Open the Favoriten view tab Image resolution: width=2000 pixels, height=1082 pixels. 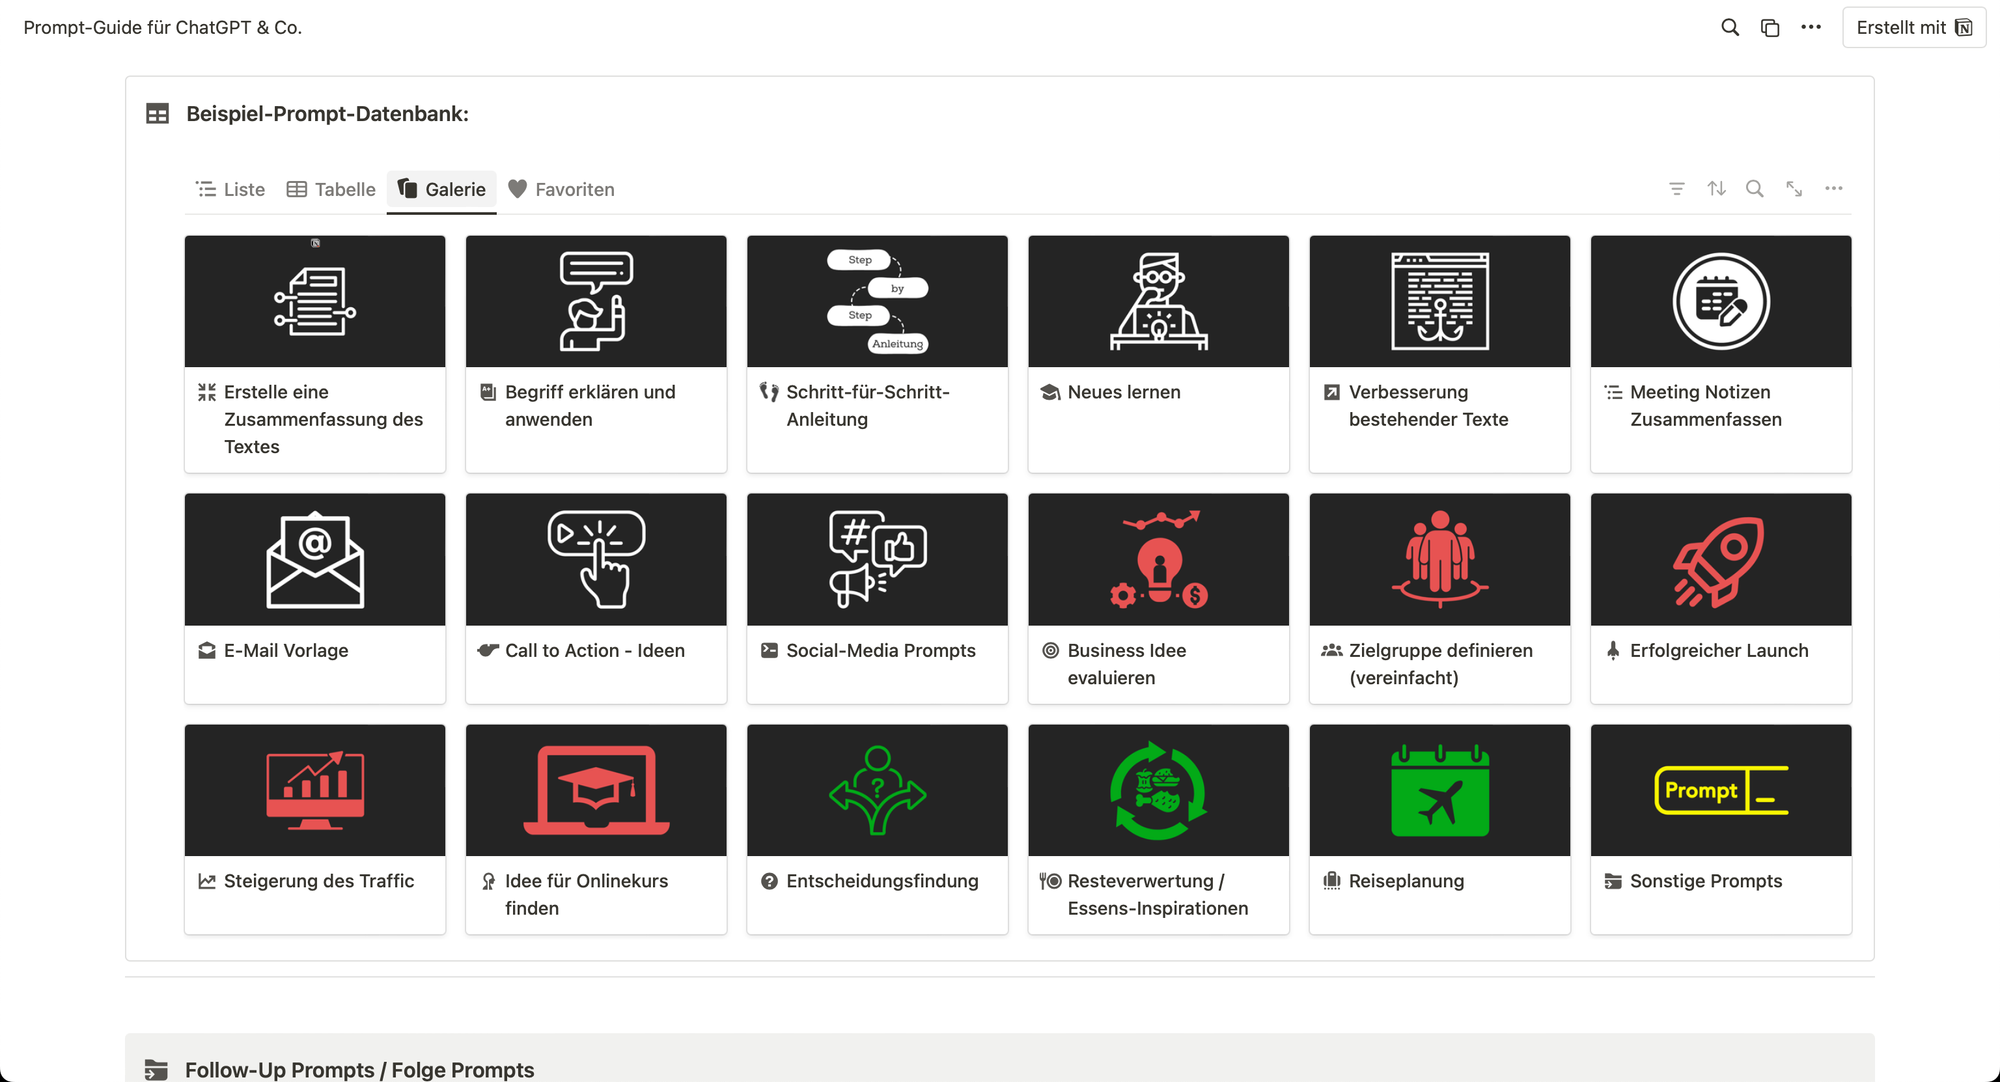coord(561,190)
